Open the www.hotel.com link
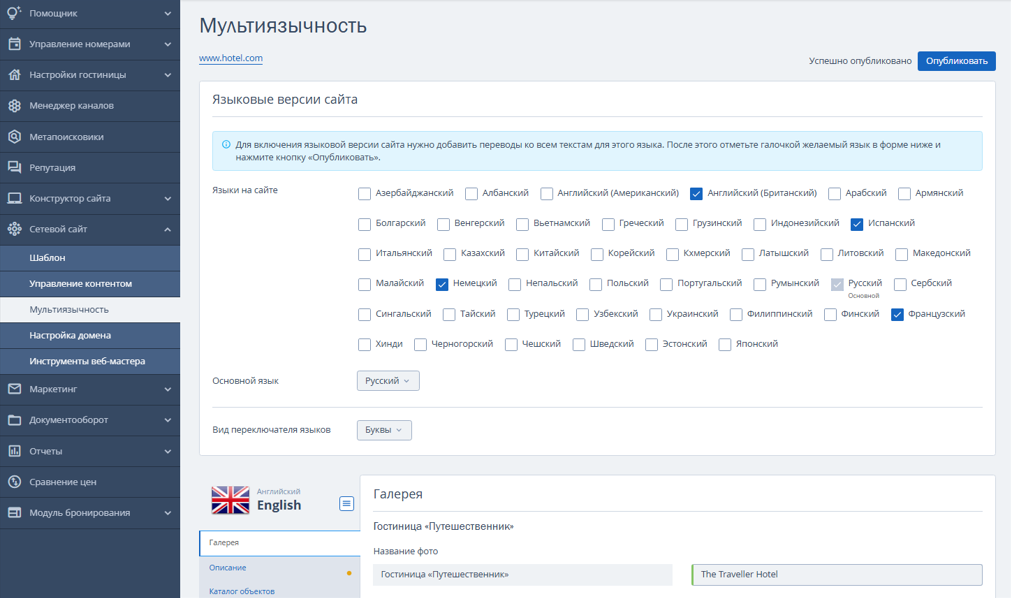Image resolution: width=1011 pixels, height=598 pixels. tap(231, 58)
